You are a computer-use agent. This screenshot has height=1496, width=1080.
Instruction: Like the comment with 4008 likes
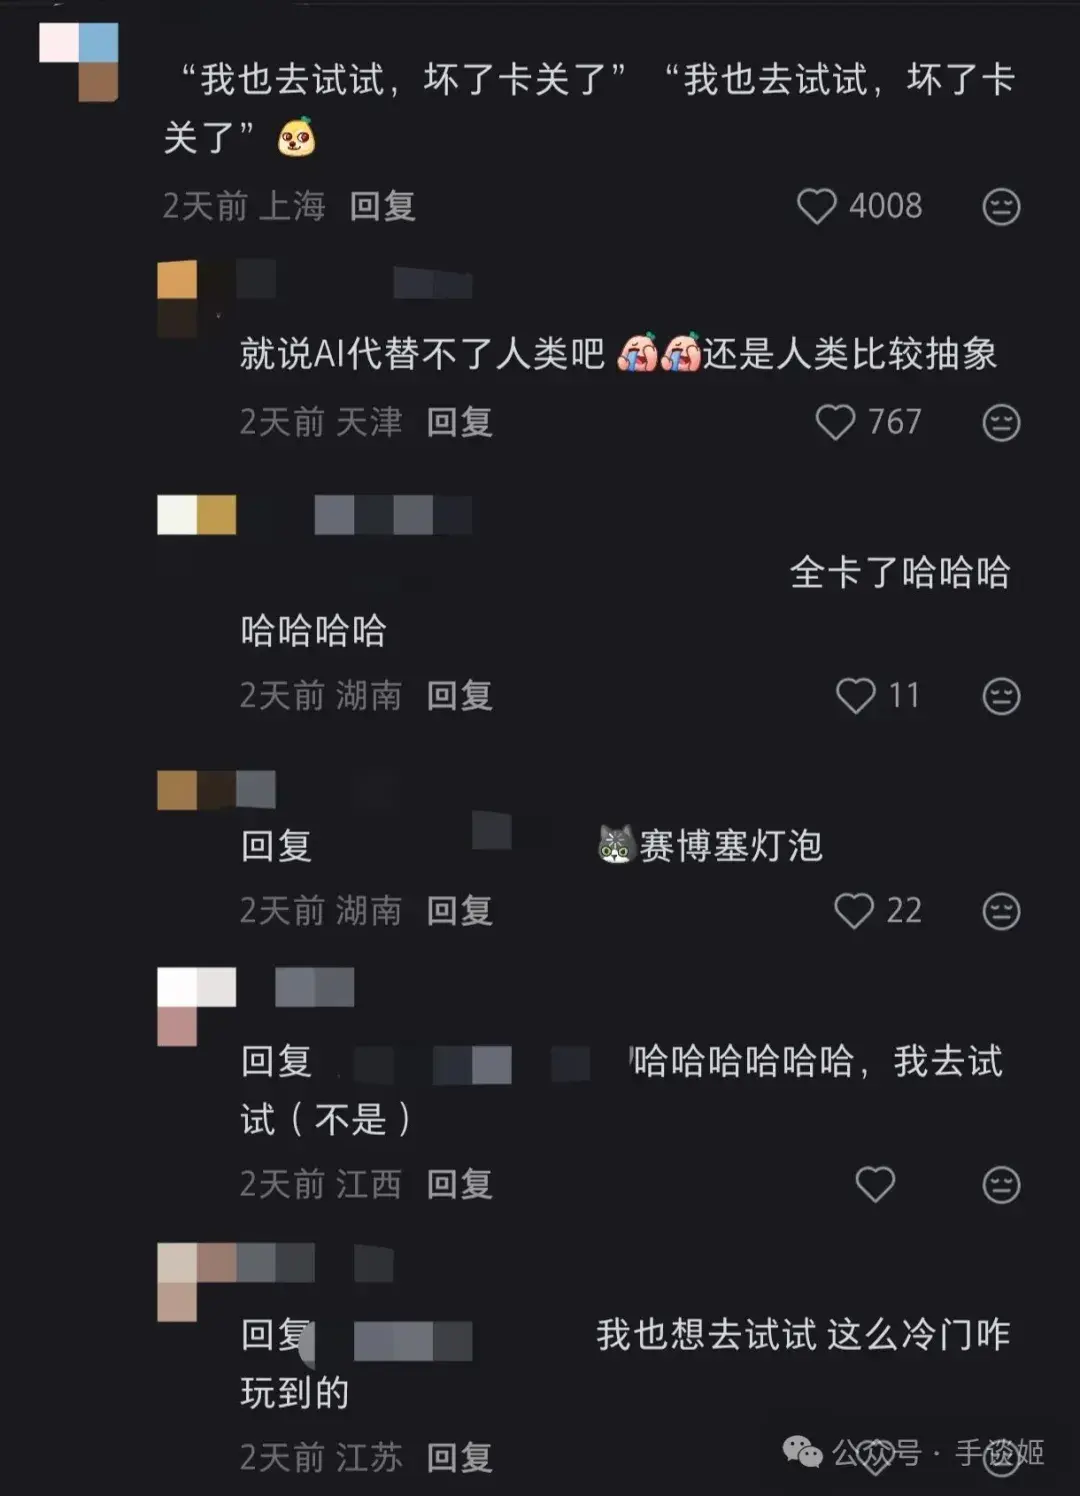(x=816, y=206)
